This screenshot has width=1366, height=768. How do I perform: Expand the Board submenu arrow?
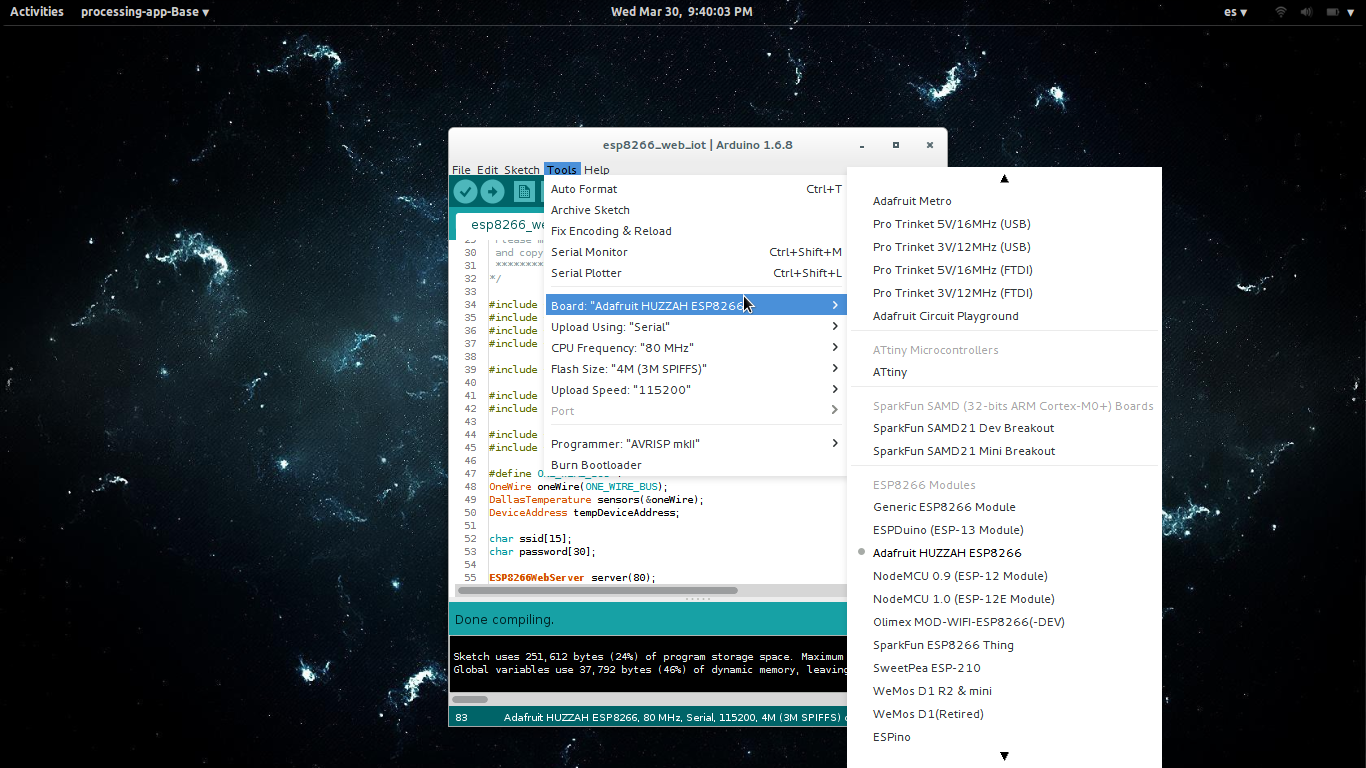coord(835,306)
